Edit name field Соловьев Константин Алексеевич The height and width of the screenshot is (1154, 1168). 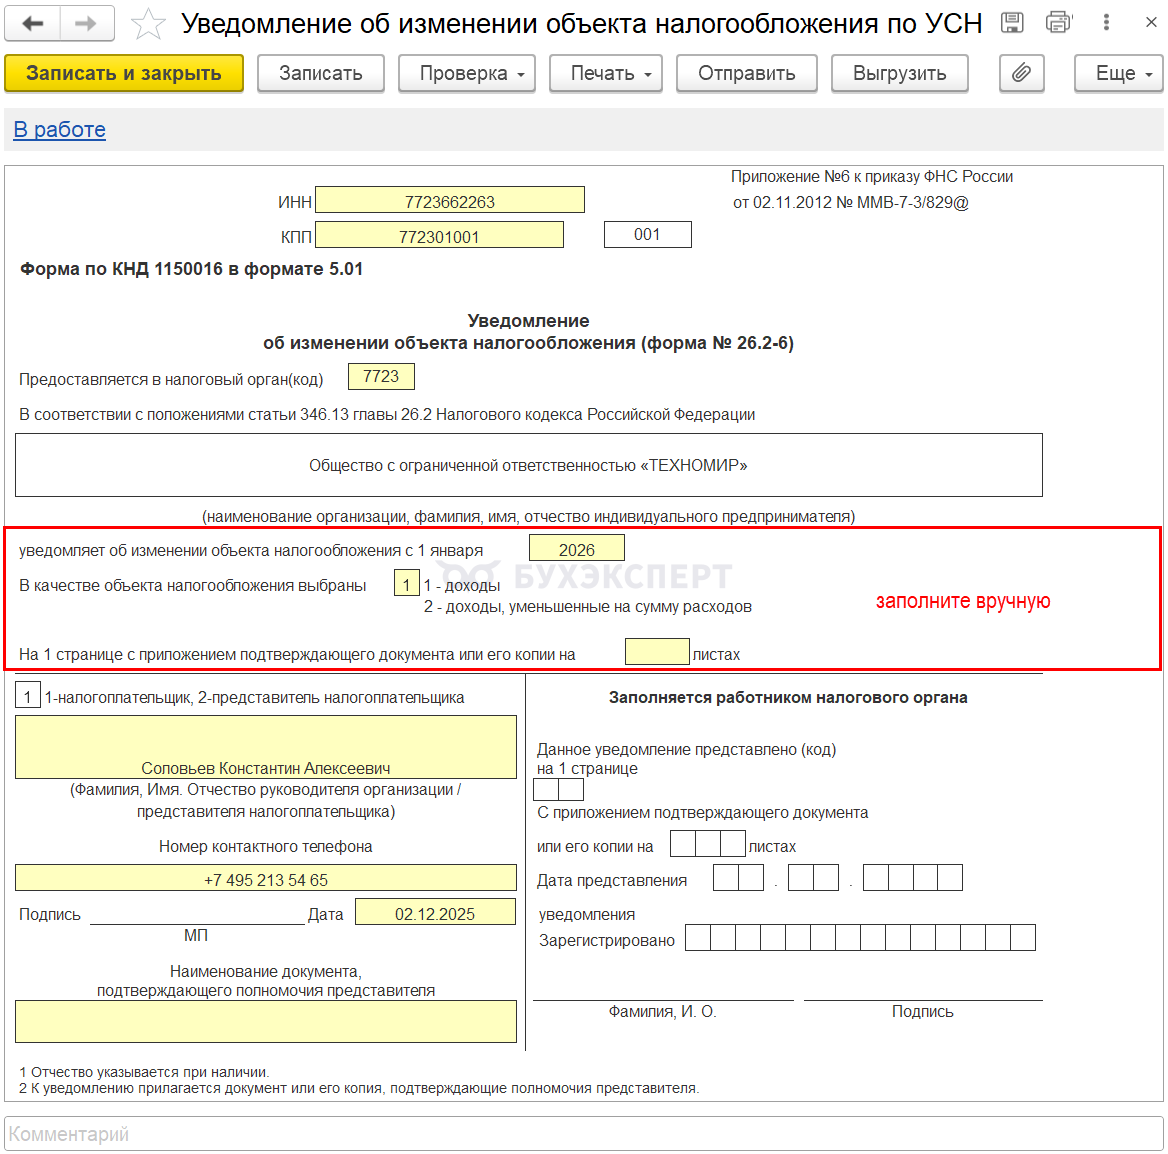(266, 747)
